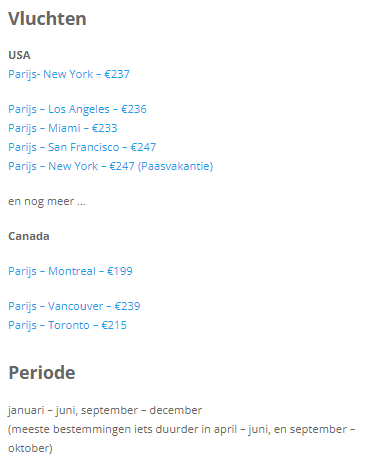Select the Parijs – Vancouver €239 flight
Screen dimensions: 366x462
pos(74,306)
